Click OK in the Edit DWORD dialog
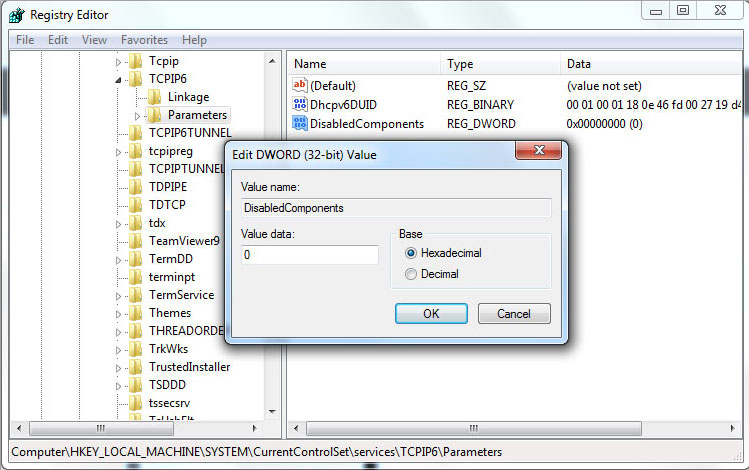 click(x=431, y=313)
